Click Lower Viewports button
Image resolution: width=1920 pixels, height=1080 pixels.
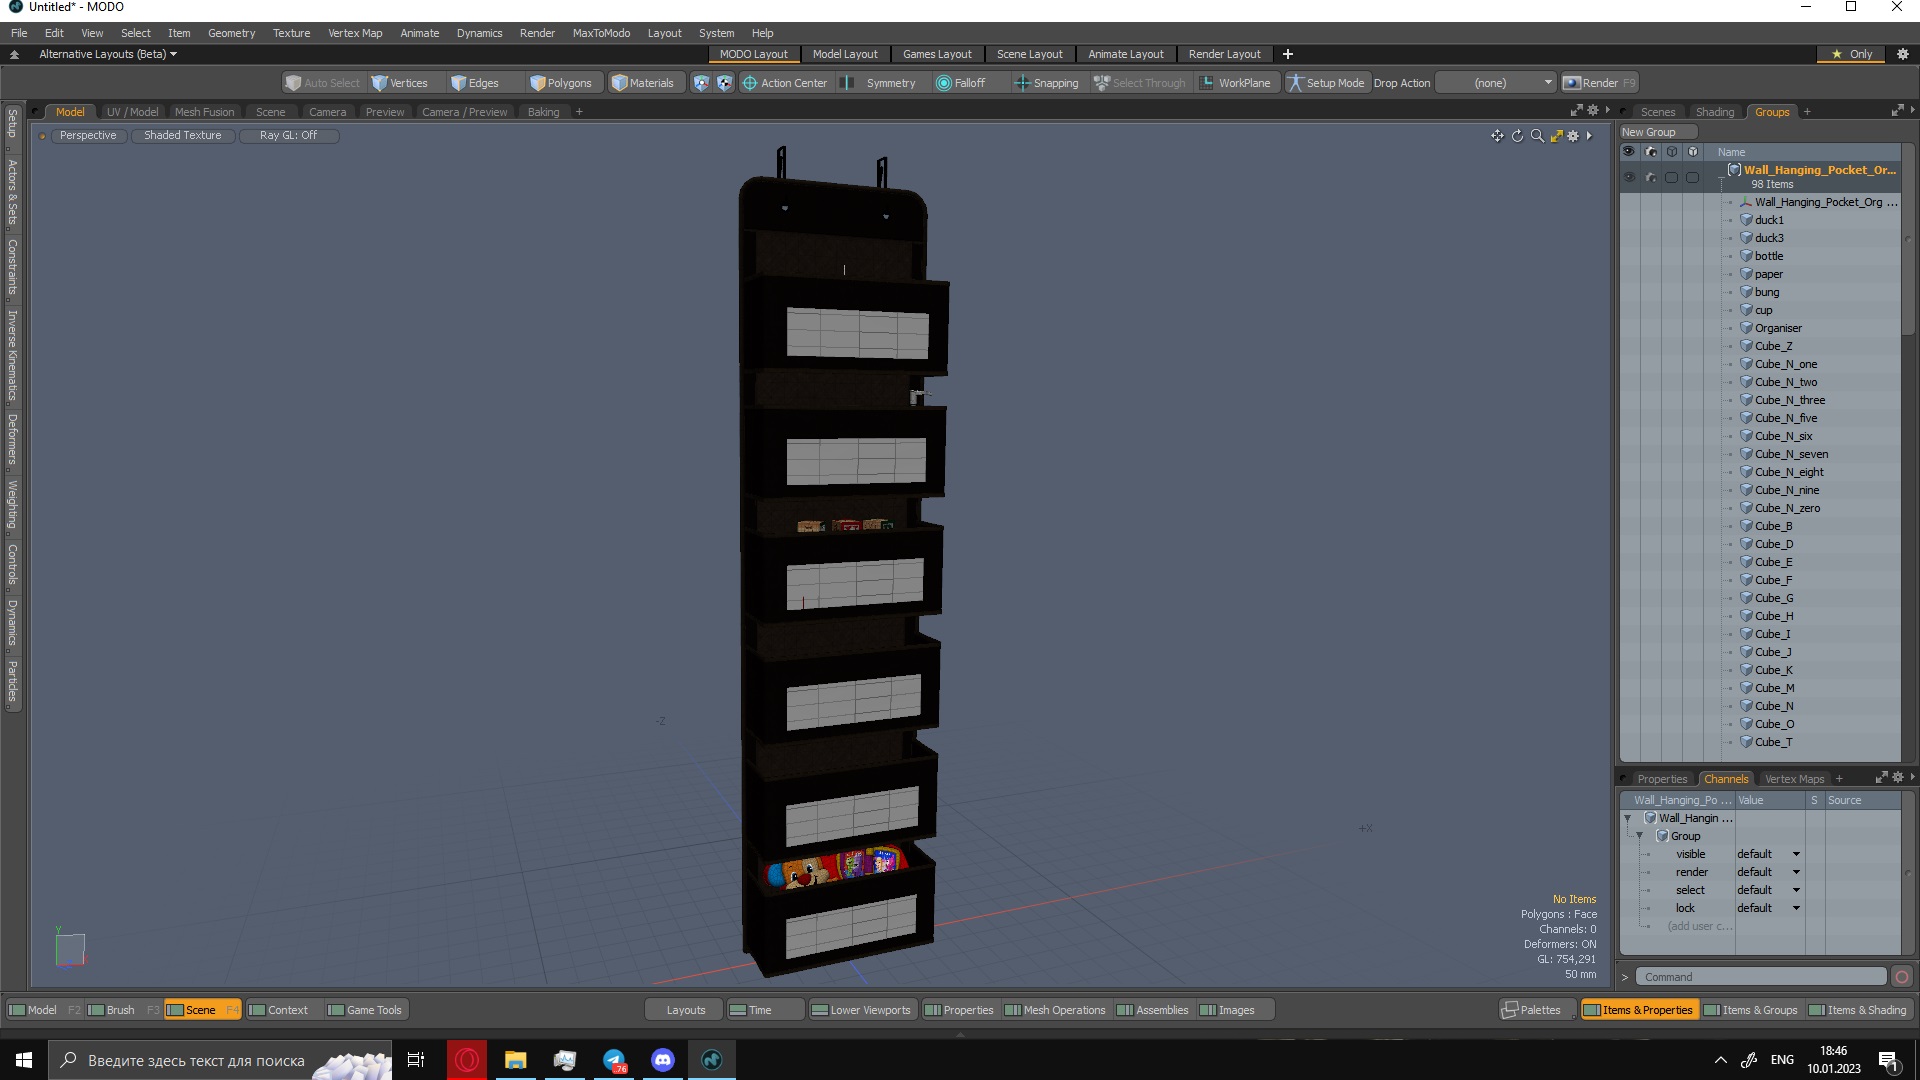click(x=861, y=1010)
